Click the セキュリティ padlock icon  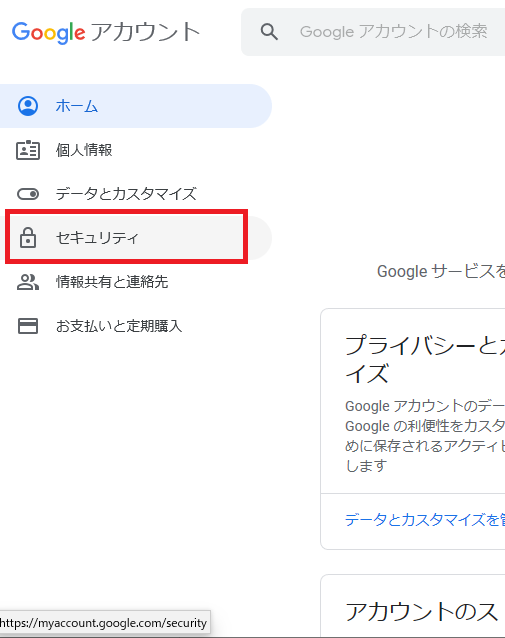tap(28, 238)
